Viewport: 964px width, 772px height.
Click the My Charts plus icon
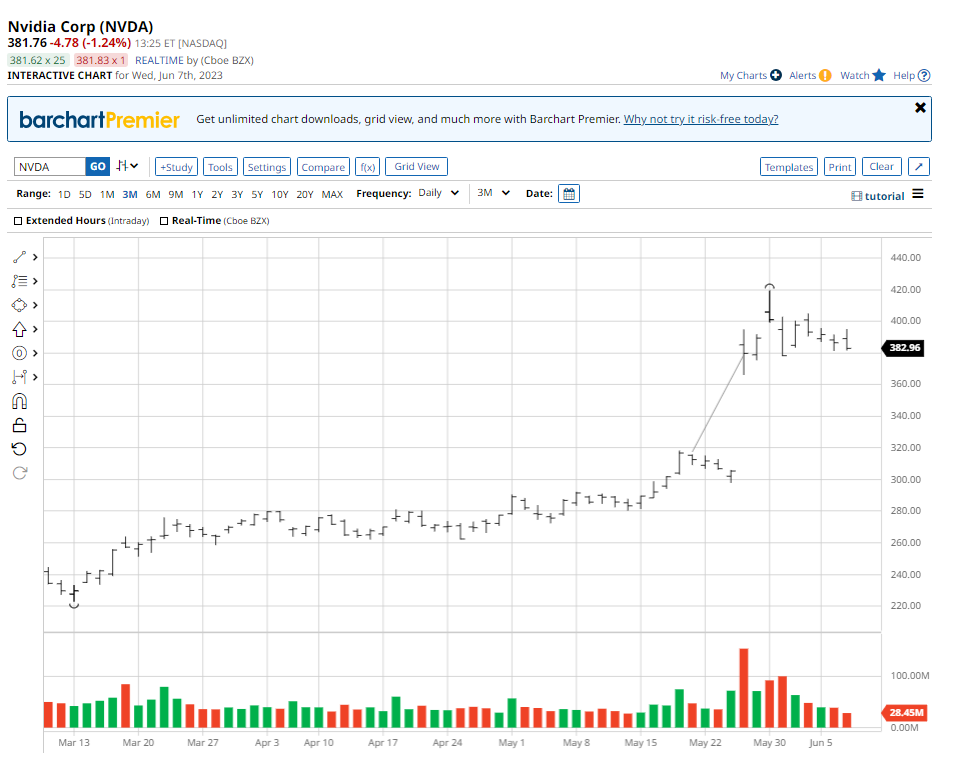[776, 75]
